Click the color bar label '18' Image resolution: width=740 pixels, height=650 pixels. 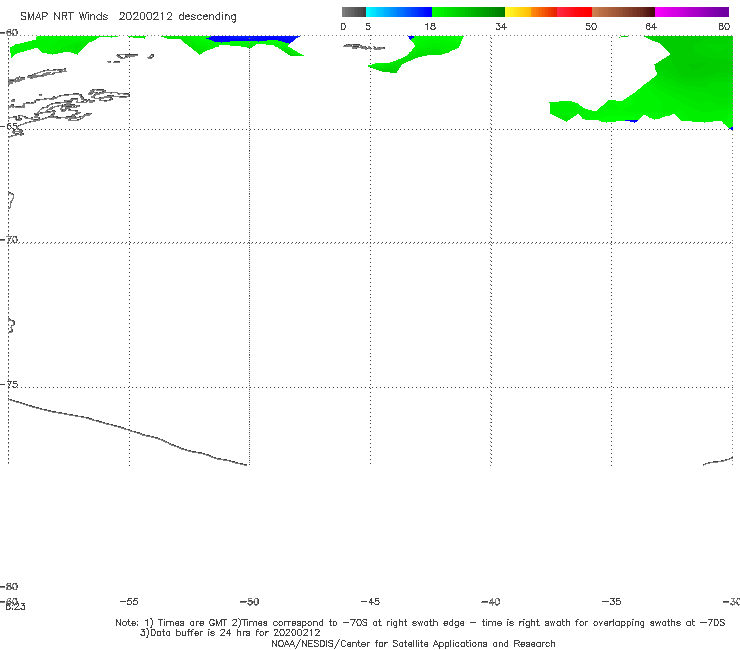(x=430, y=27)
